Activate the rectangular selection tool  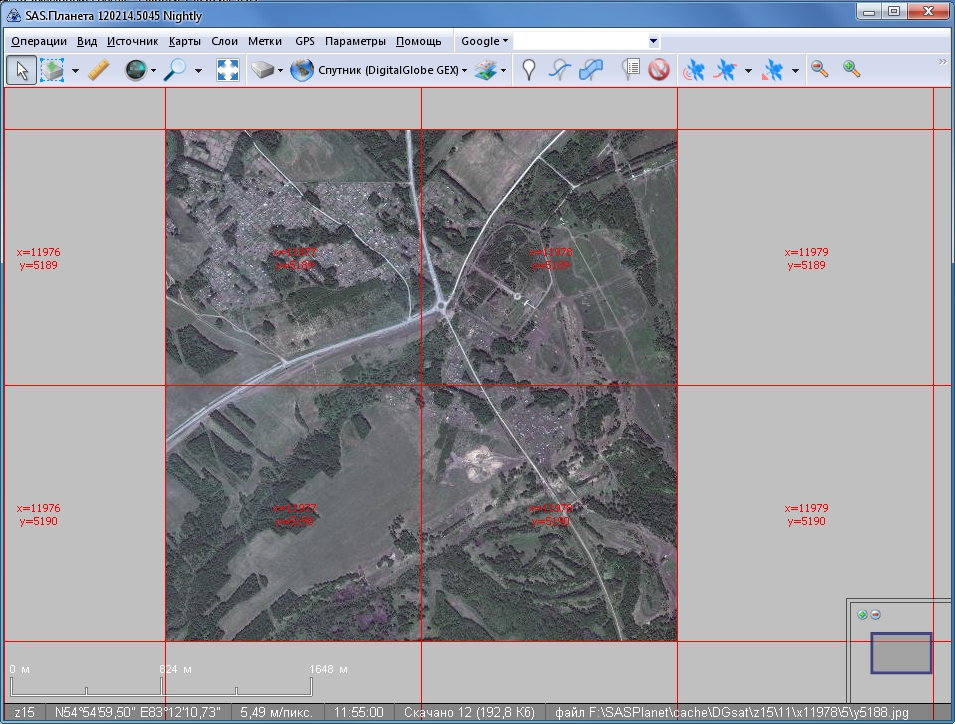[52, 70]
